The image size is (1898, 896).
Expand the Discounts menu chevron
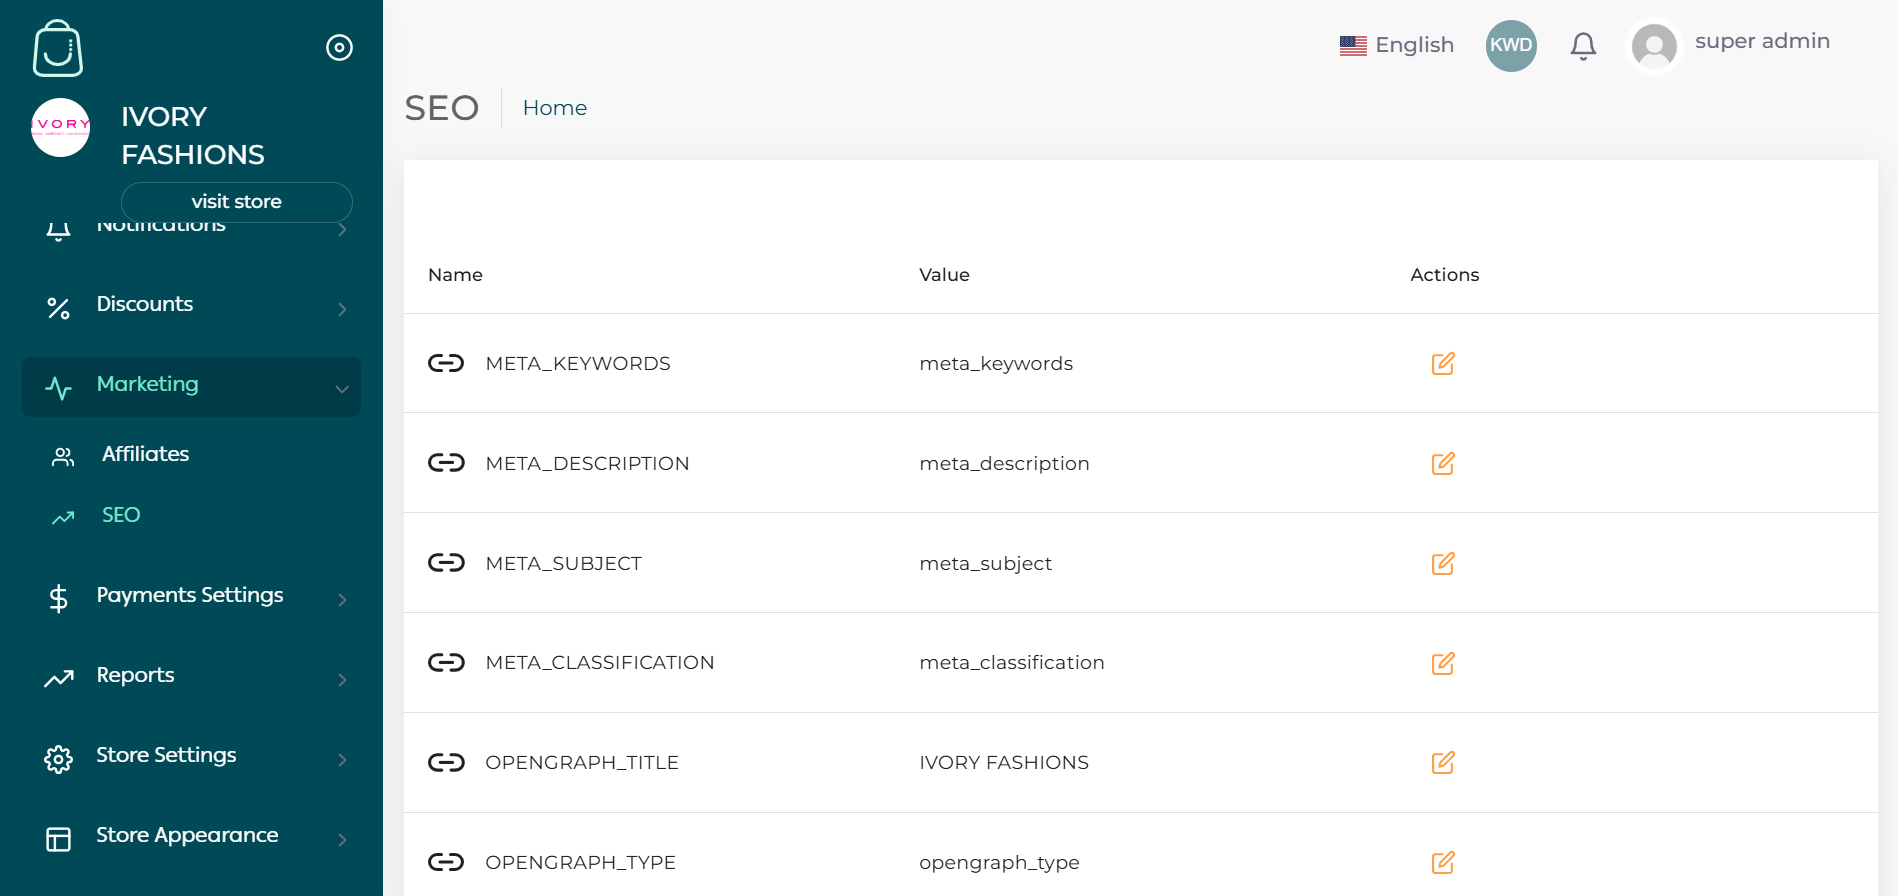[x=342, y=309]
